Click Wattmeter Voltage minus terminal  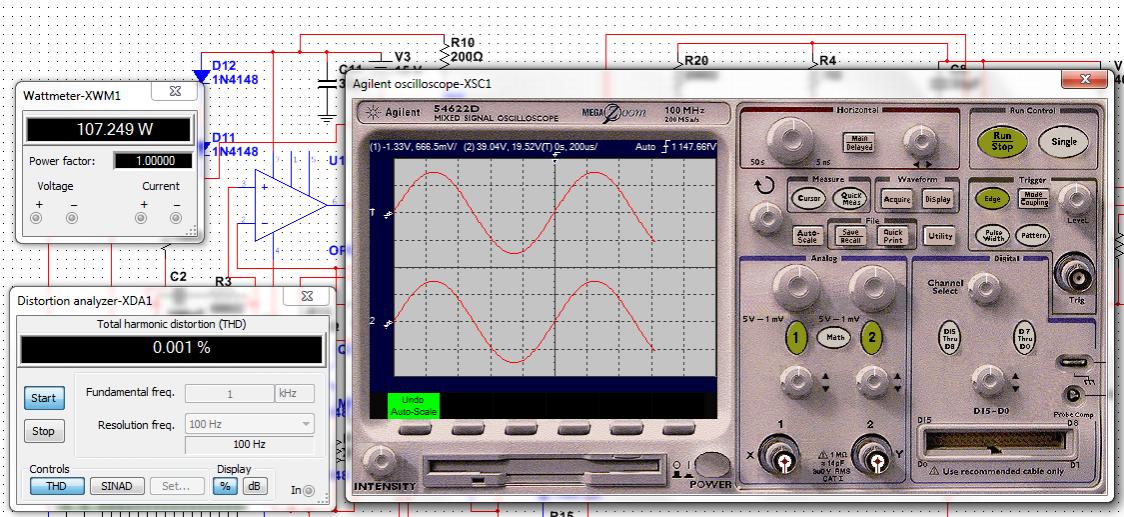click(72, 218)
